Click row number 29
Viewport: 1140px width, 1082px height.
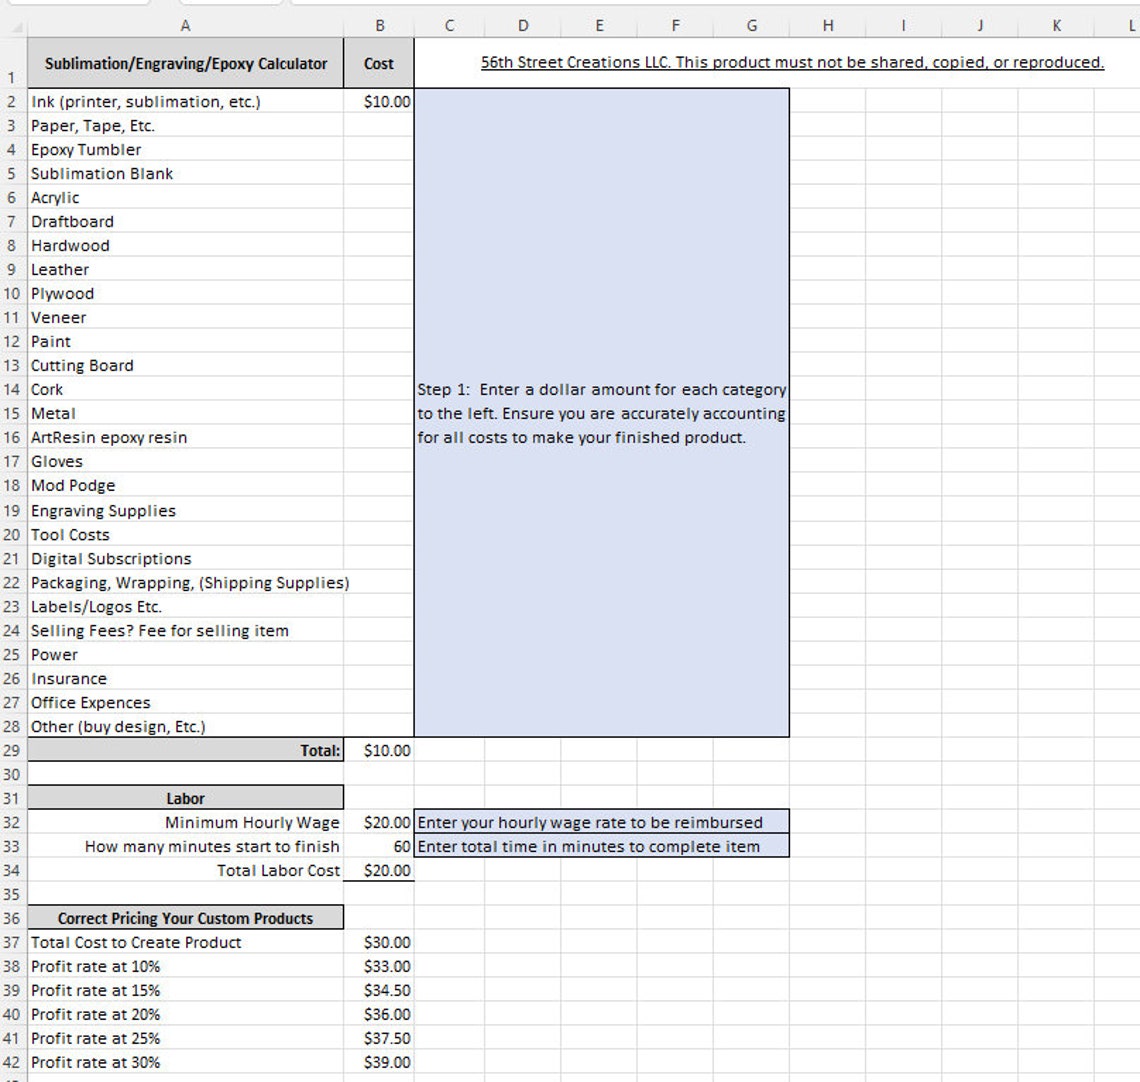click(x=11, y=750)
